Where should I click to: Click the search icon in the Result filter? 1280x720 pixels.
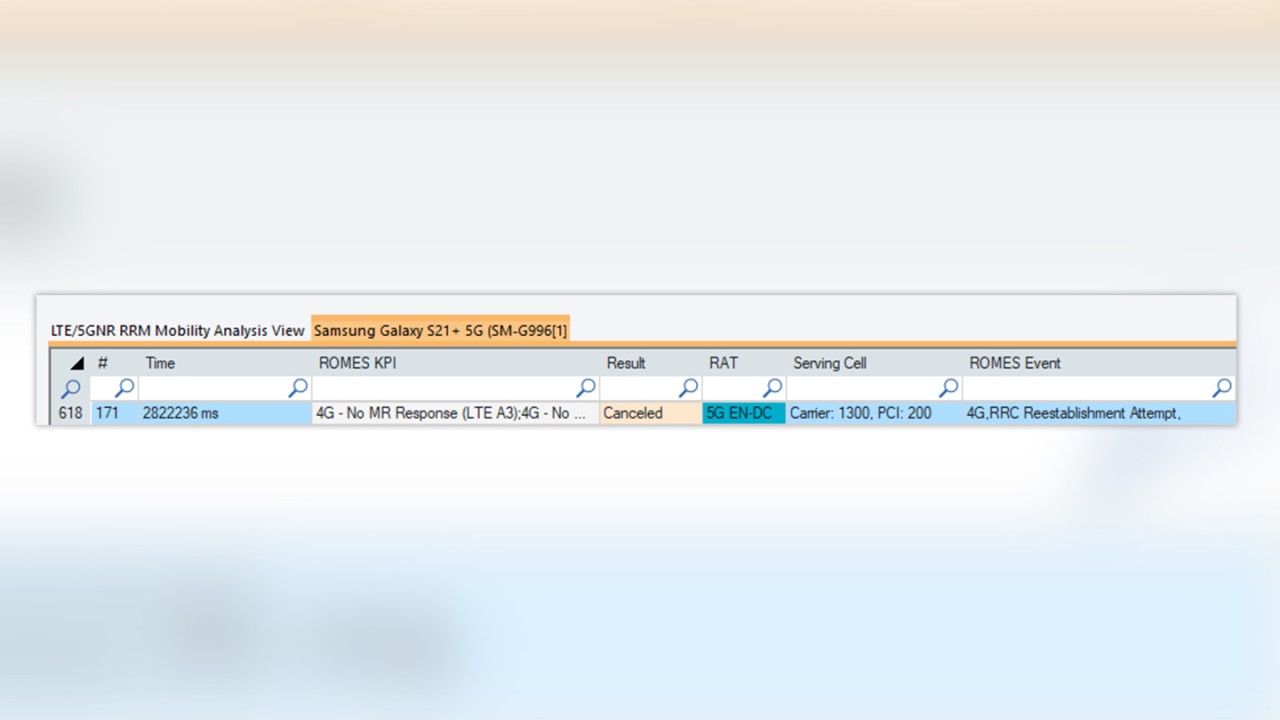688,388
